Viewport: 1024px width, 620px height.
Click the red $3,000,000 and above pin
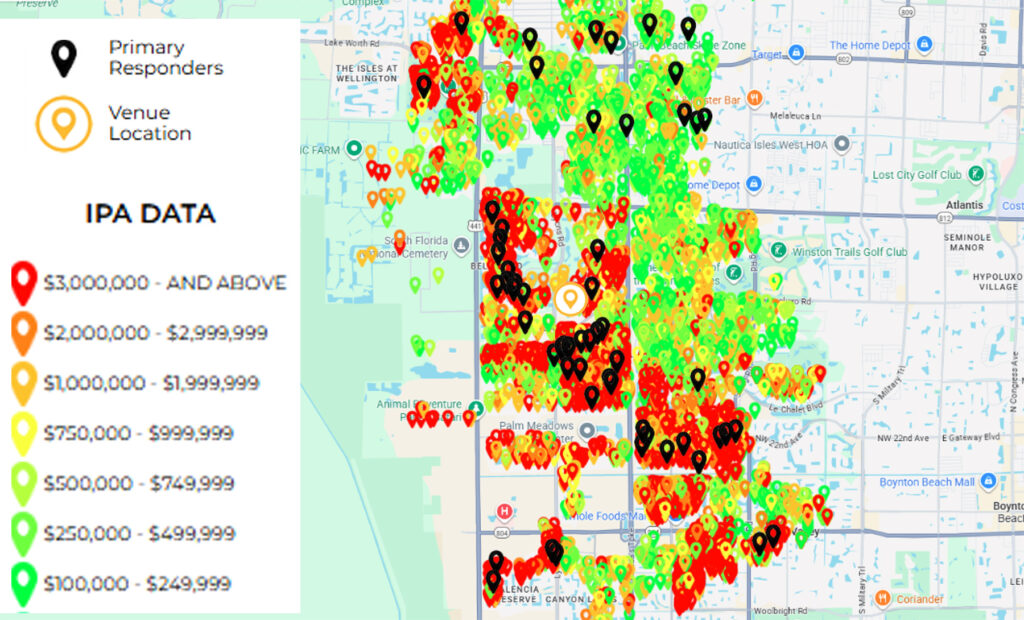24,281
